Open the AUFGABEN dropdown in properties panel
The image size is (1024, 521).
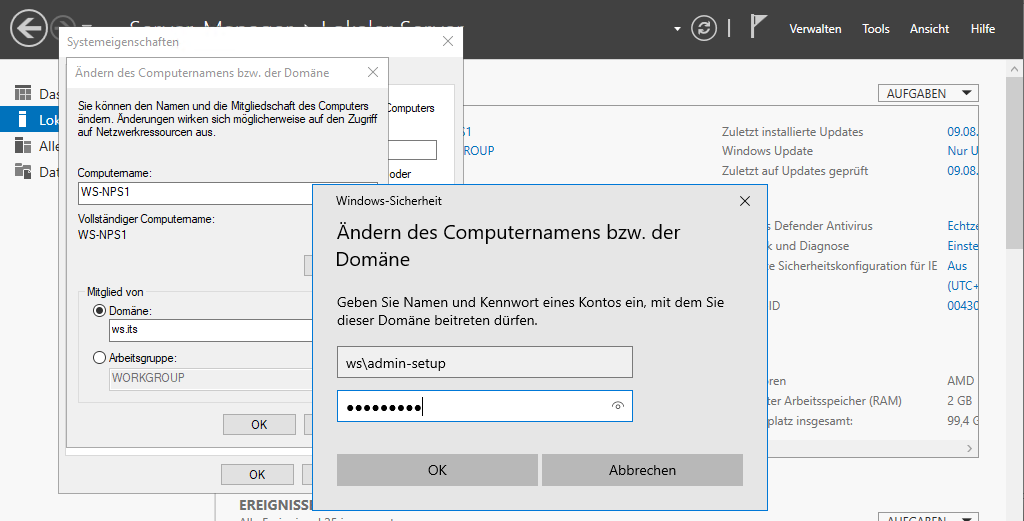(x=928, y=93)
